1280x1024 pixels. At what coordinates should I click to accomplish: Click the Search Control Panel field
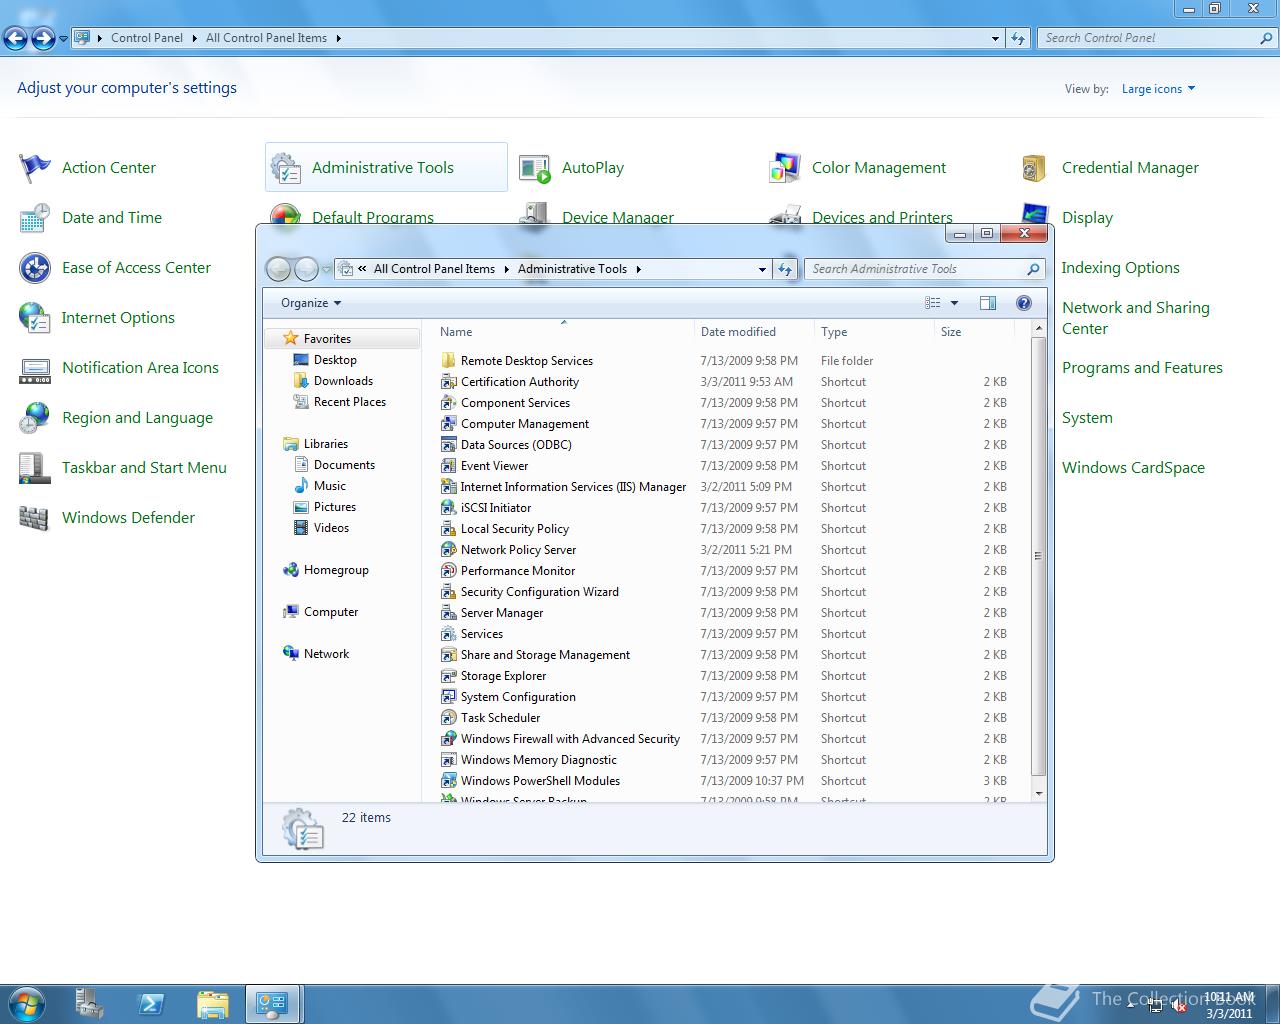1157,38
